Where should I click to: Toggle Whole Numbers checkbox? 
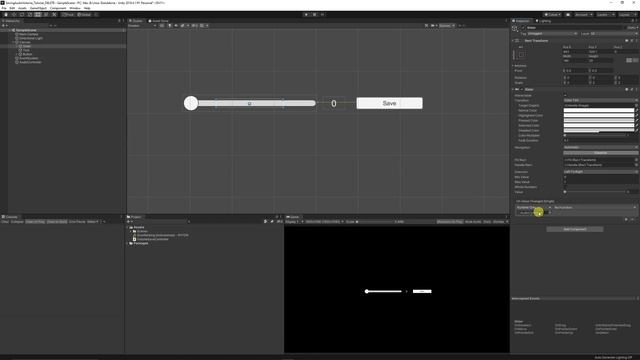[x=565, y=187]
